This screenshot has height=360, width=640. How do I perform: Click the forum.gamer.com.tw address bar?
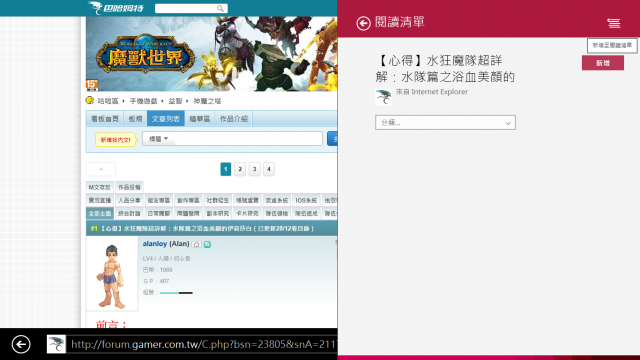click(203, 344)
